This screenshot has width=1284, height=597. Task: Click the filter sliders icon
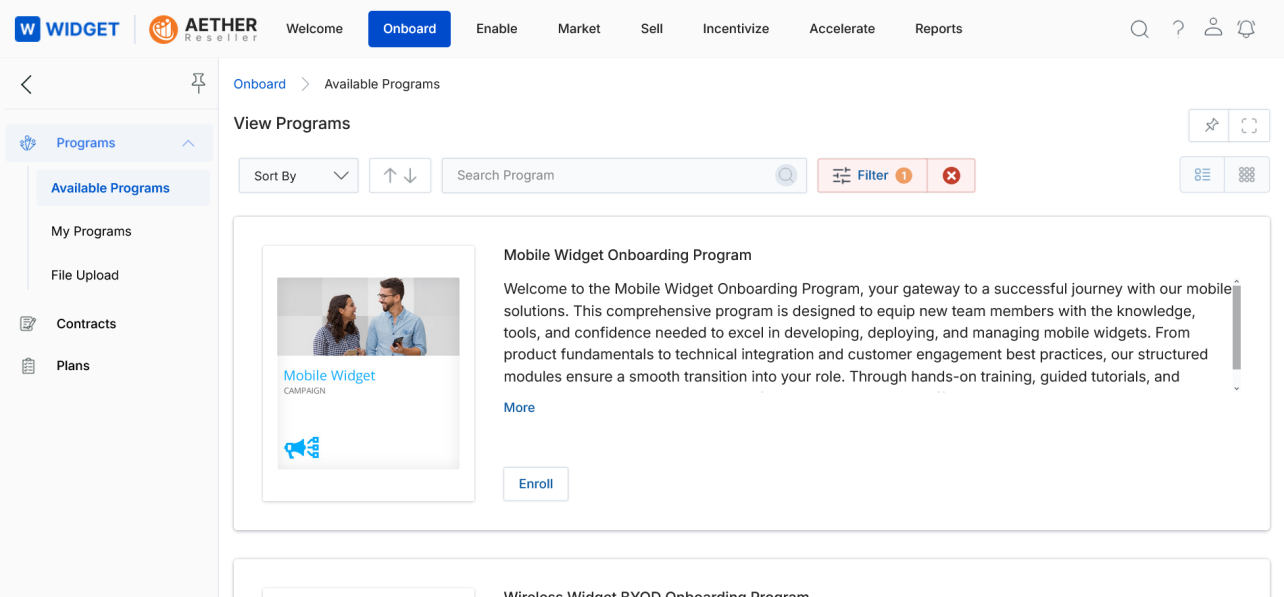coord(842,175)
